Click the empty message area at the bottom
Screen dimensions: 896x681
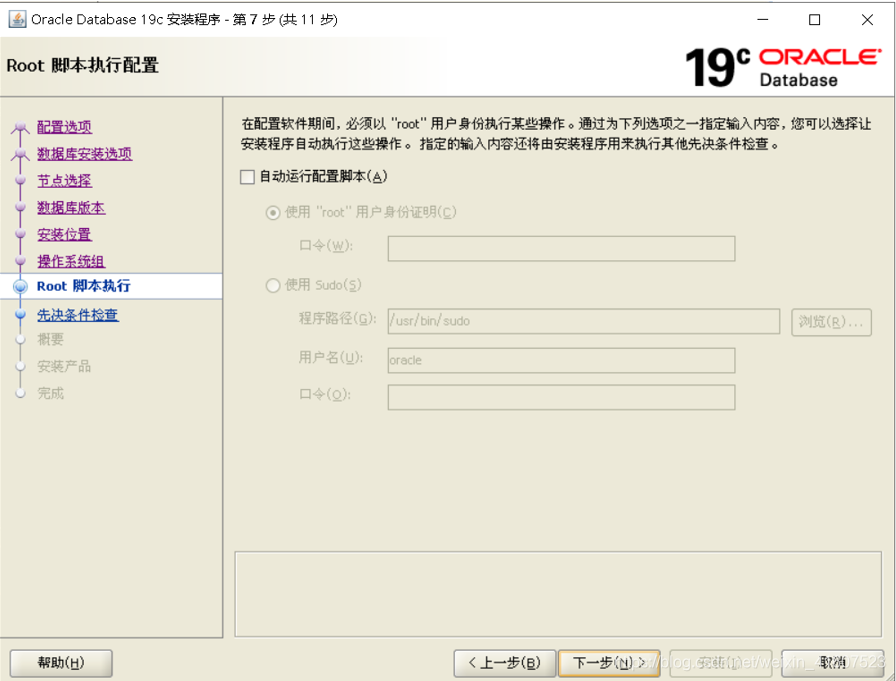558,594
